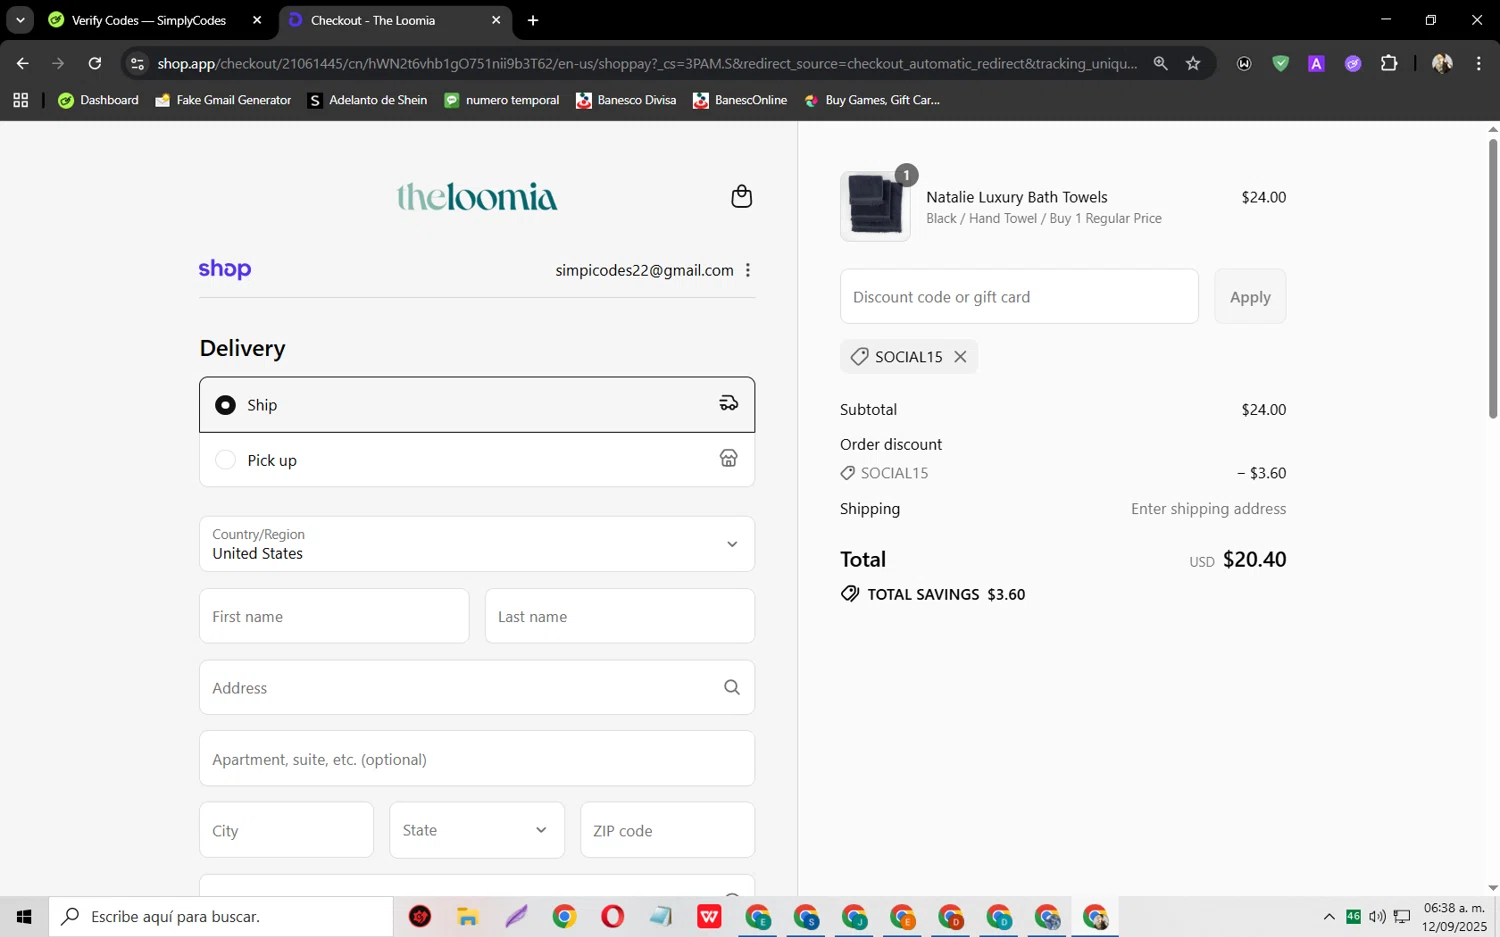Image resolution: width=1500 pixels, height=937 pixels.
Task: Open the tab search dropdown arrow
Action: pos(20,20)
